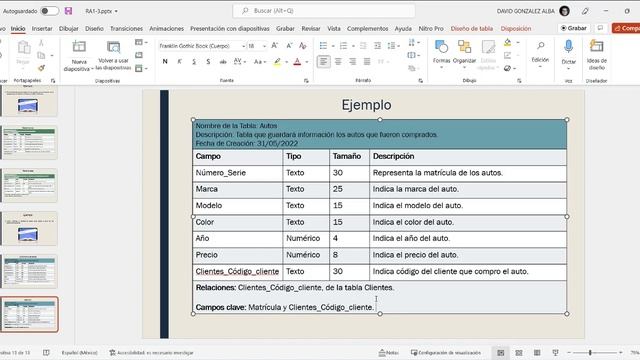Click the zoom slider handle
The width and height of the screenshot is (640, 360).
(590, 353)
